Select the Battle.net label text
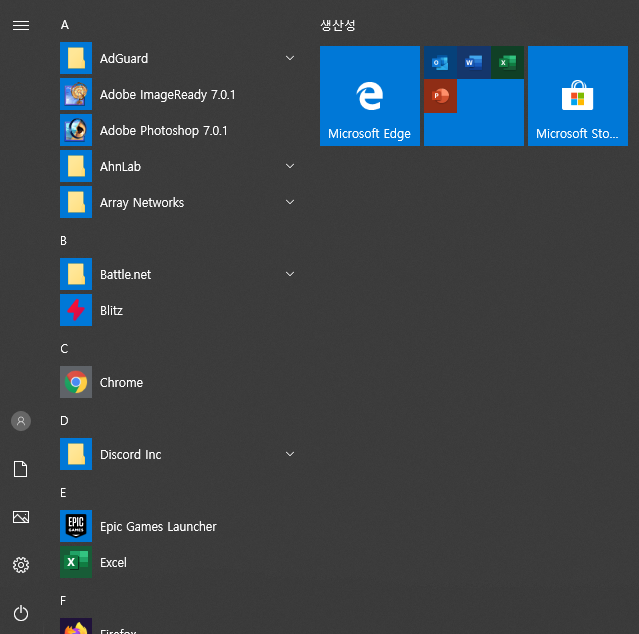639x634 pixels. pos(126,275)
